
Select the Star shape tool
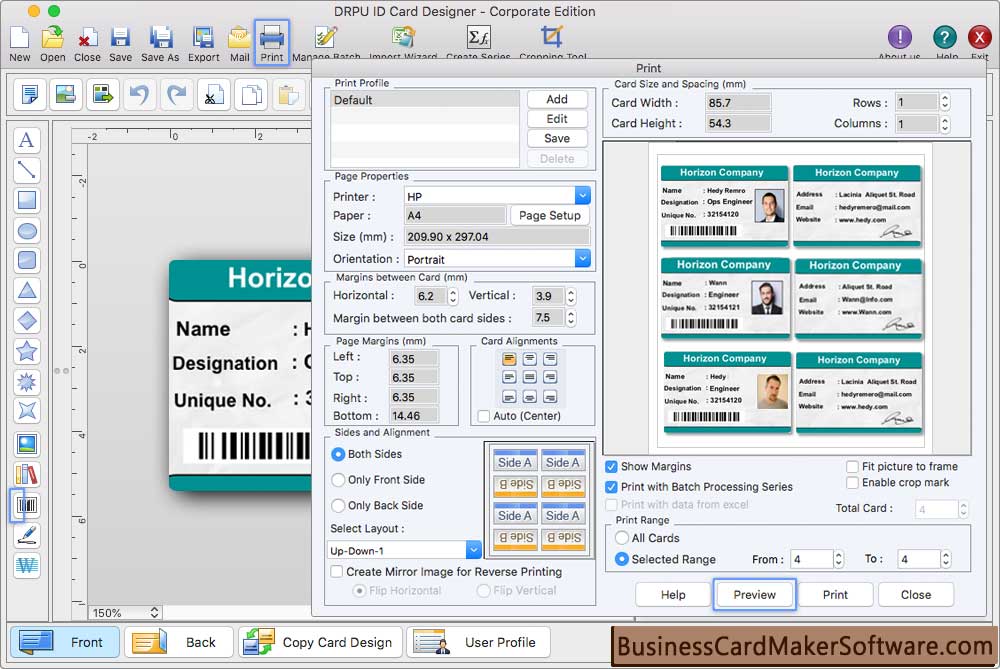(27, 351)
